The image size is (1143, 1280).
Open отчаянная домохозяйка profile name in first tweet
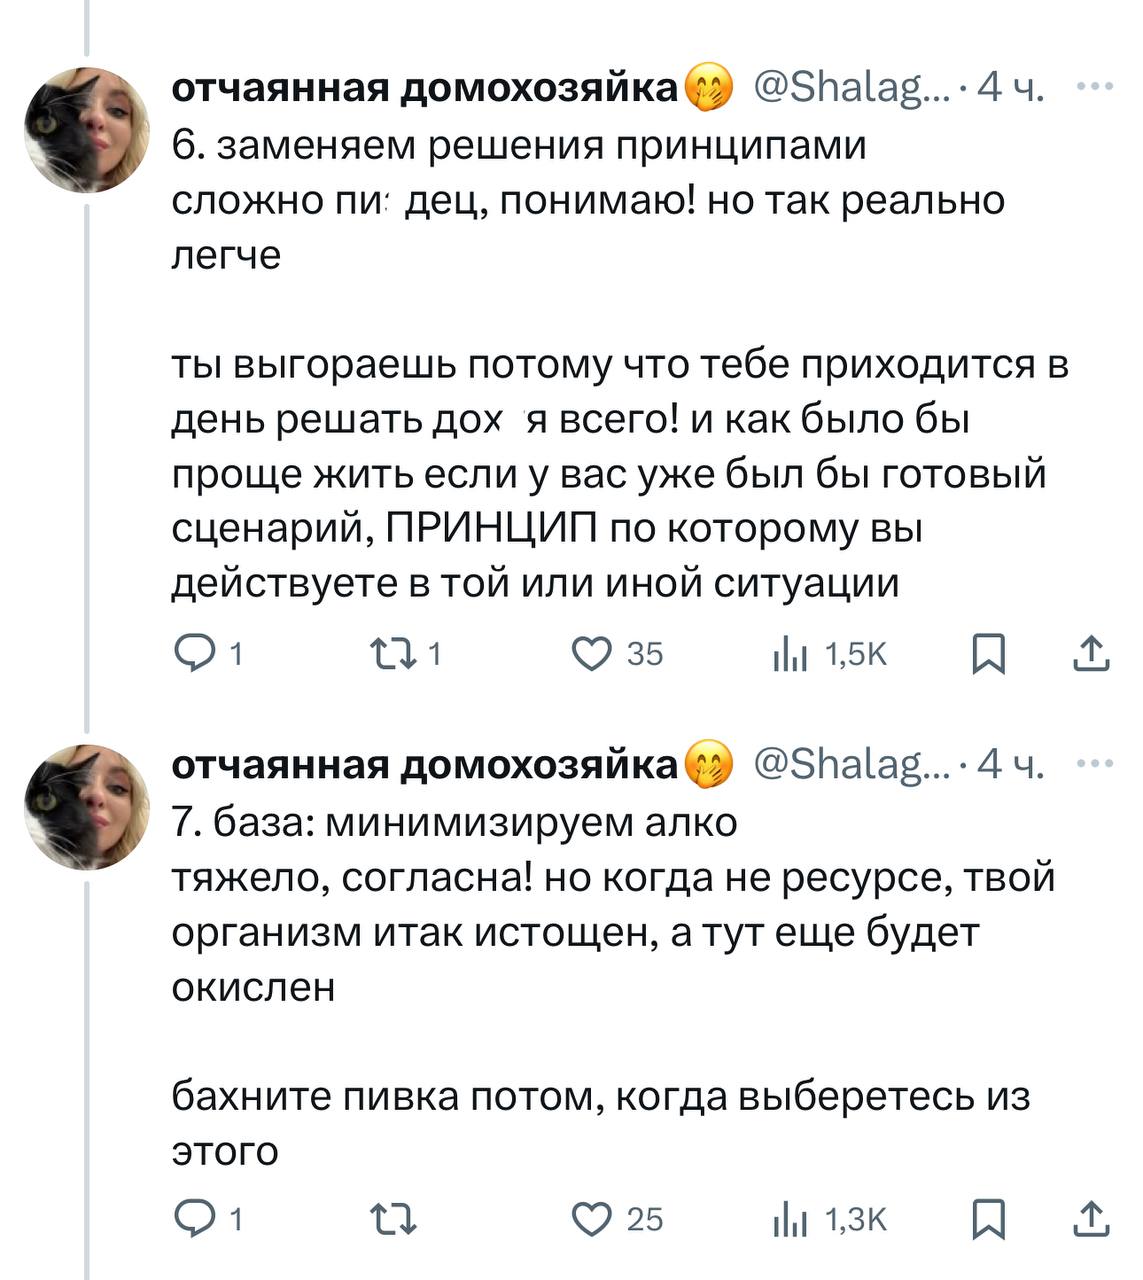[425, 88]
